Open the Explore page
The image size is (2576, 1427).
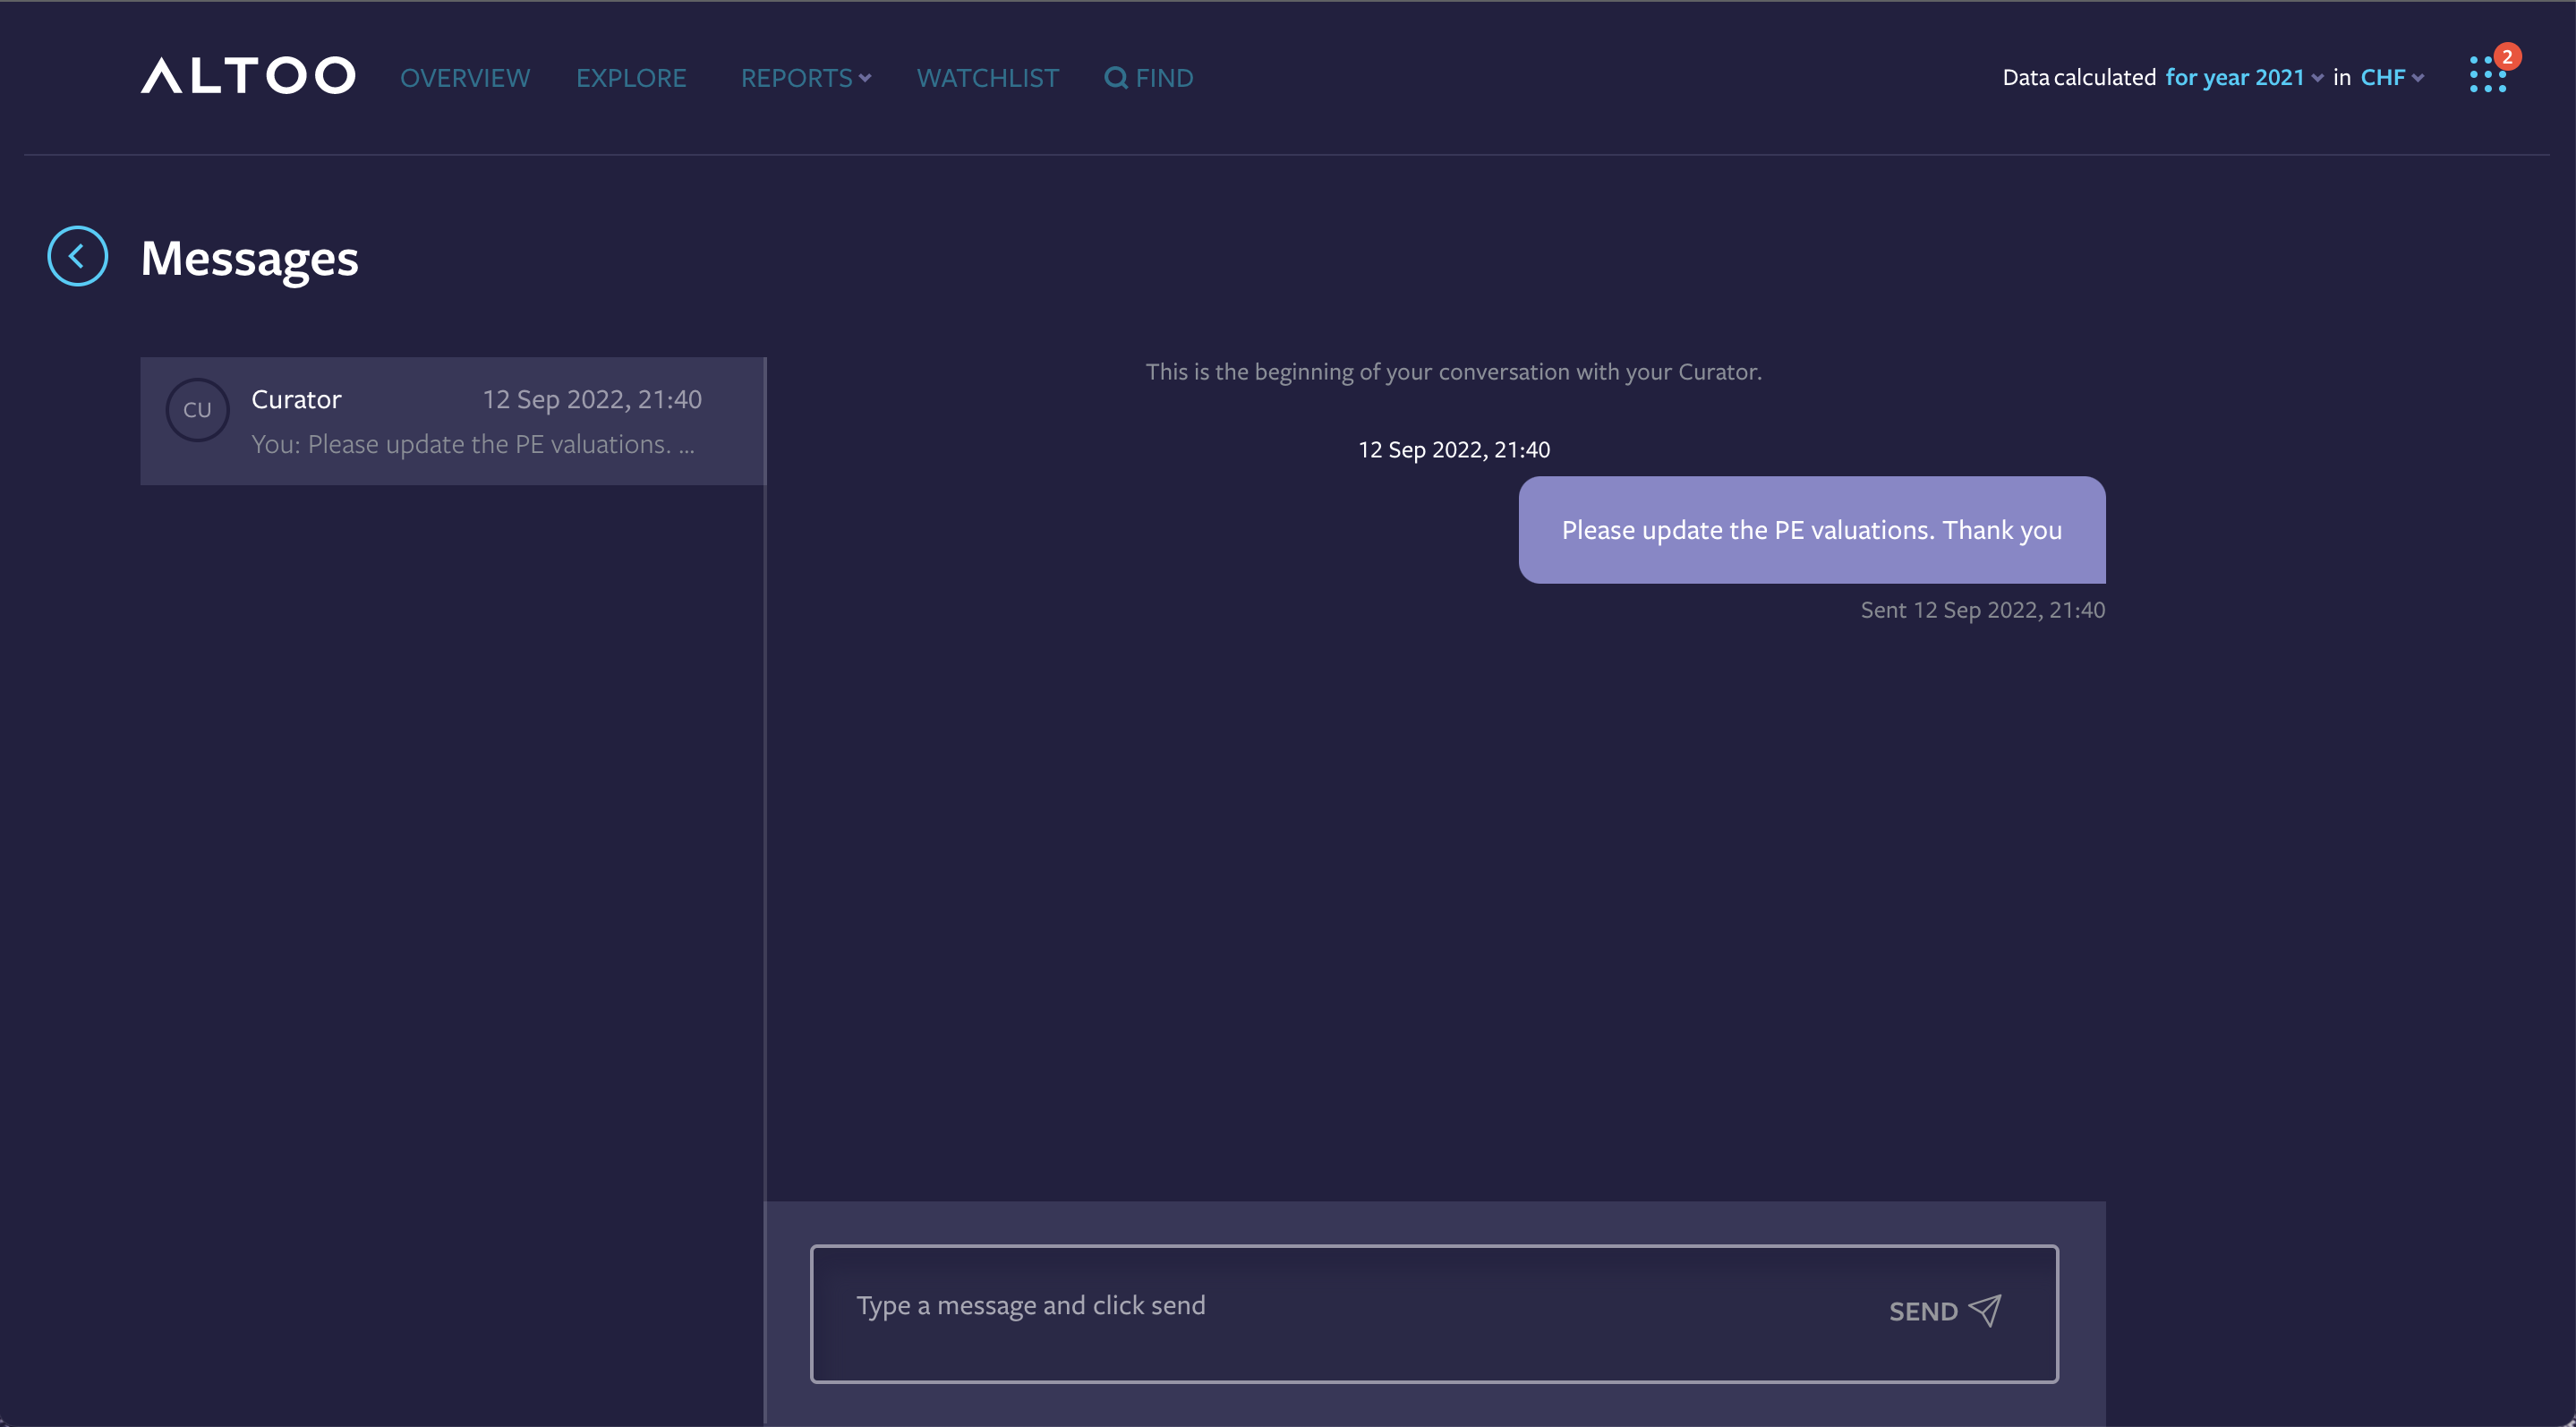pyautogui.click(x=631, y=78)
